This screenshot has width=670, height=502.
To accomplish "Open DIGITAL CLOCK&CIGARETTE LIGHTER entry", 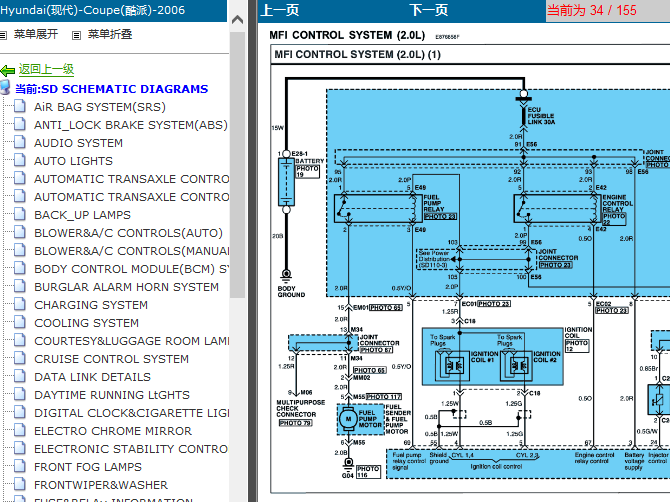I will click(132, 413).
